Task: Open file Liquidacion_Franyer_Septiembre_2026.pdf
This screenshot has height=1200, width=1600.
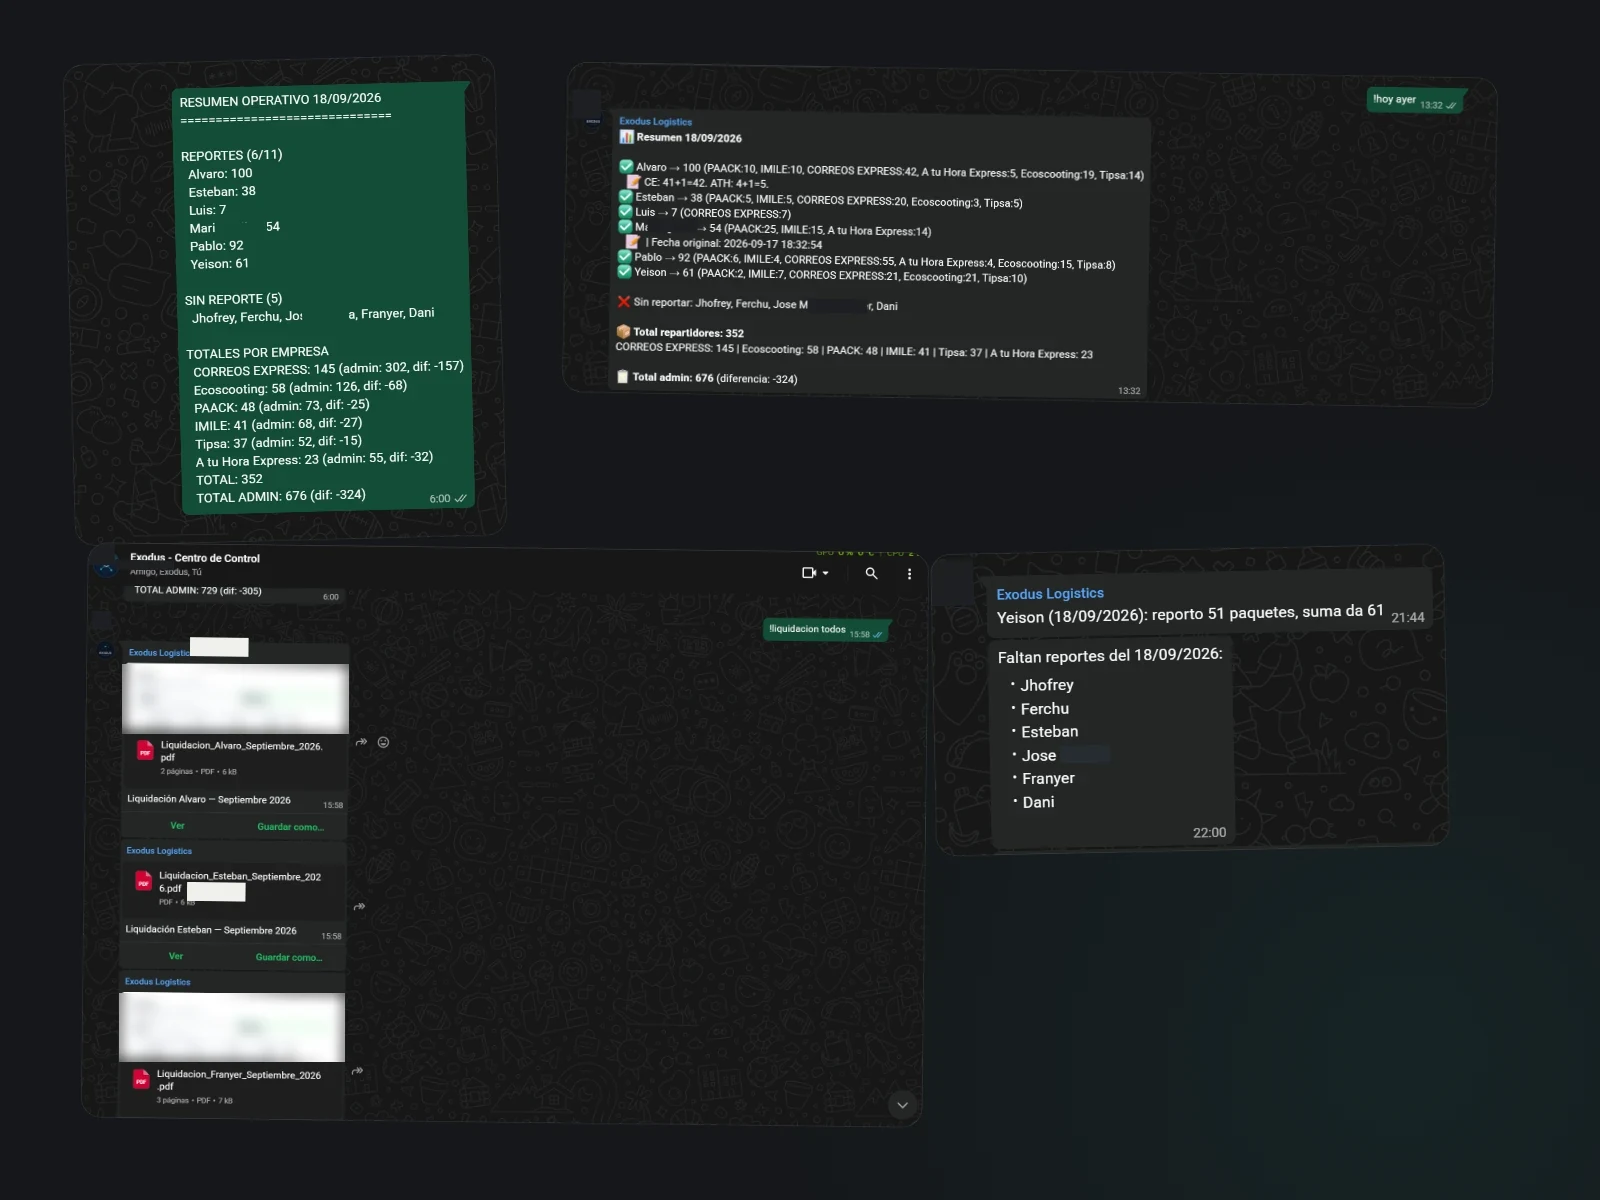Action: click(x=239, y=1080)
